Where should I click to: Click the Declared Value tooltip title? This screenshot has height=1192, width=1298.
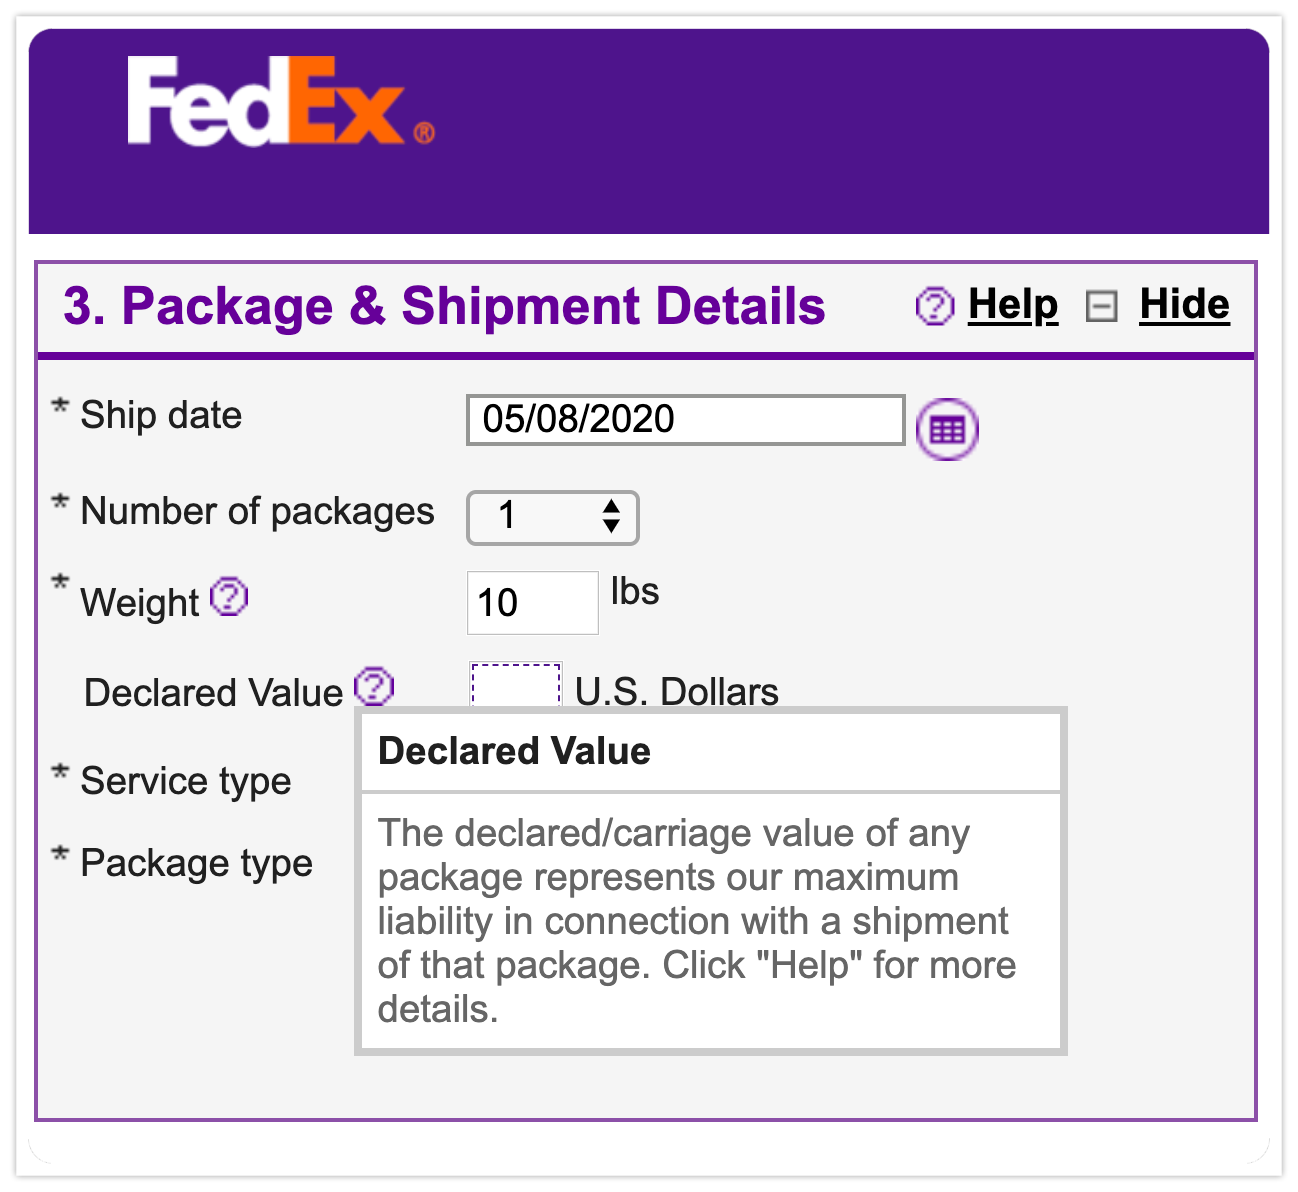514,751
